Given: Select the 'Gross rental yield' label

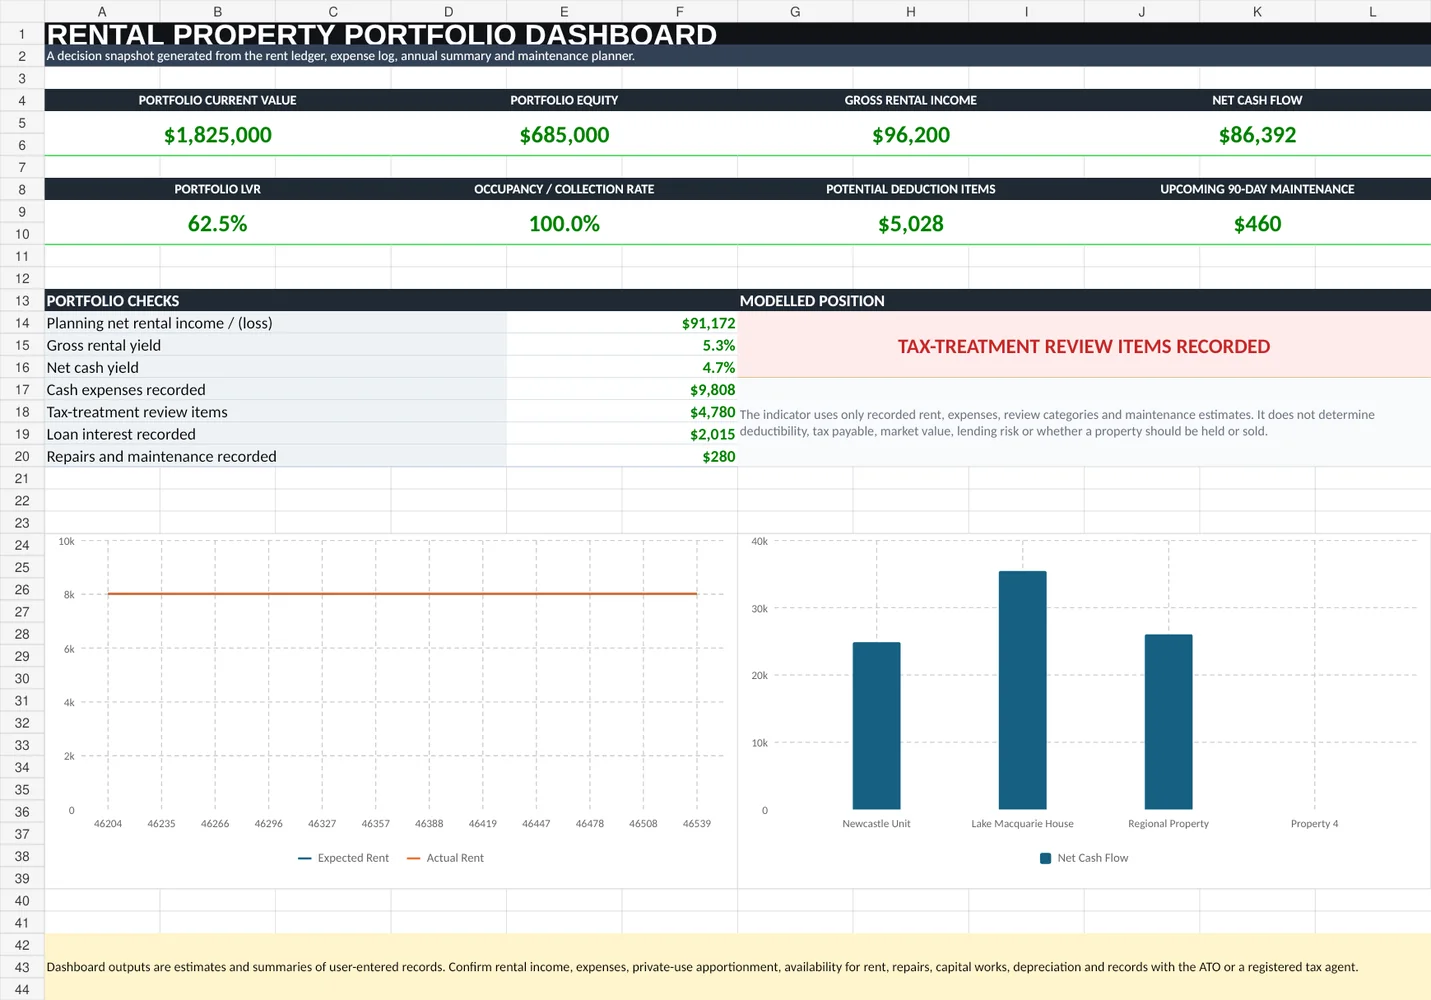Looking at the screenshot, I should tap(104, 345).
